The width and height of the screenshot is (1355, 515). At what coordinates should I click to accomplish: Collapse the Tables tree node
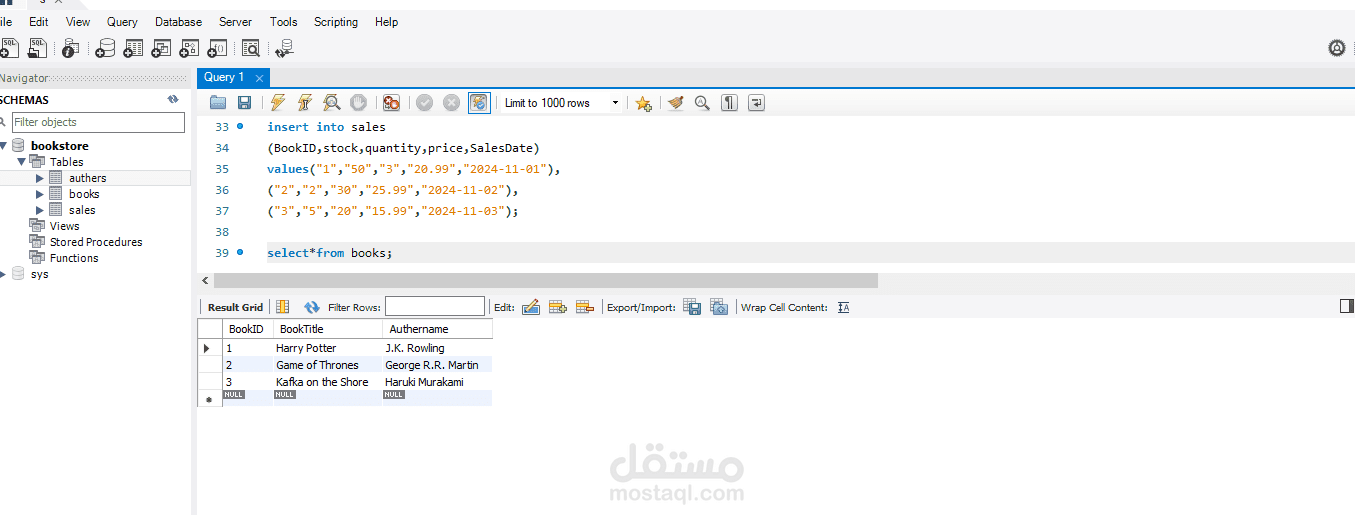(20, 162)
